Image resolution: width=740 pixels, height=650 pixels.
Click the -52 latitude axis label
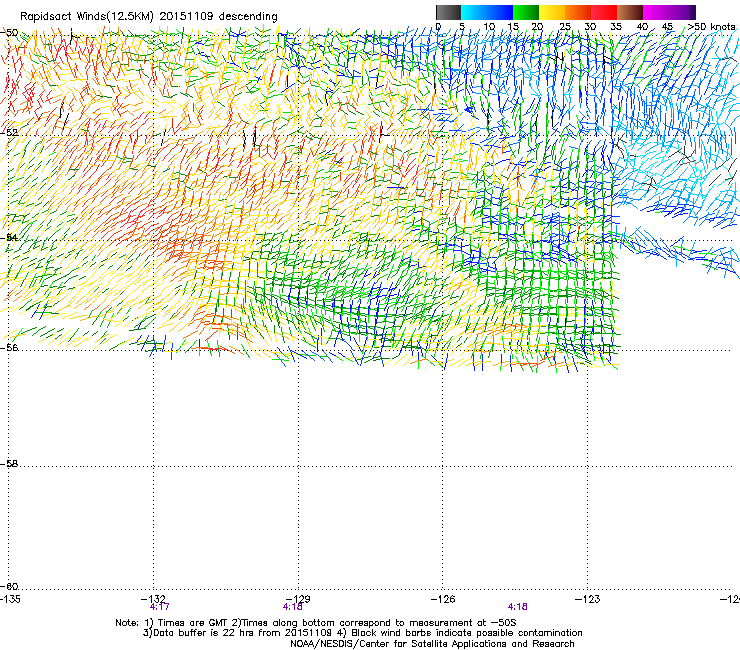pos(9,133)
